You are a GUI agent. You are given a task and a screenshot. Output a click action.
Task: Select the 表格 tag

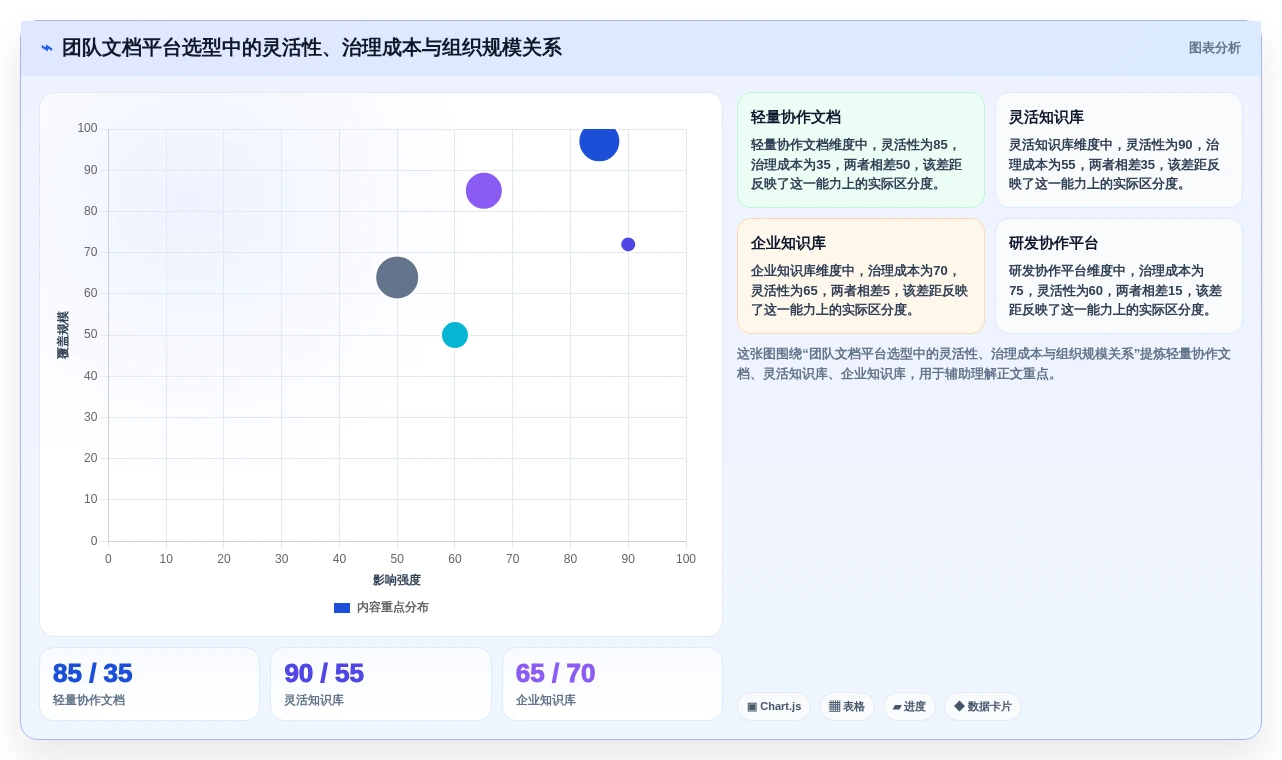pyautogui.click(x=847, y=707)
